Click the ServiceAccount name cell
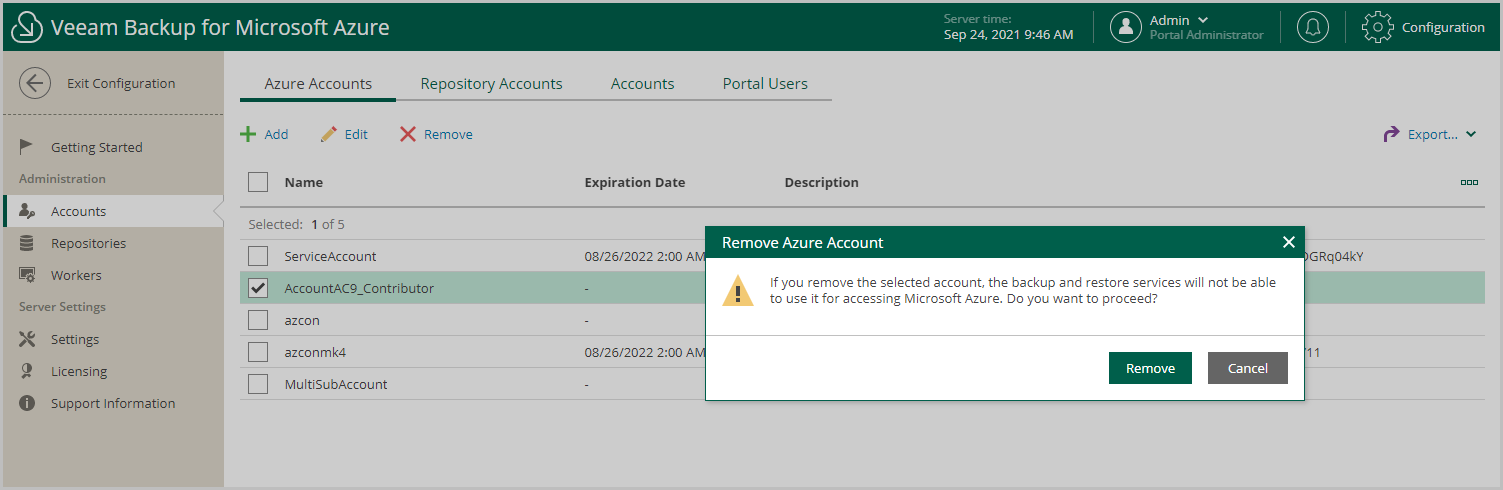 pyautogui.click(x=330, y=256)
